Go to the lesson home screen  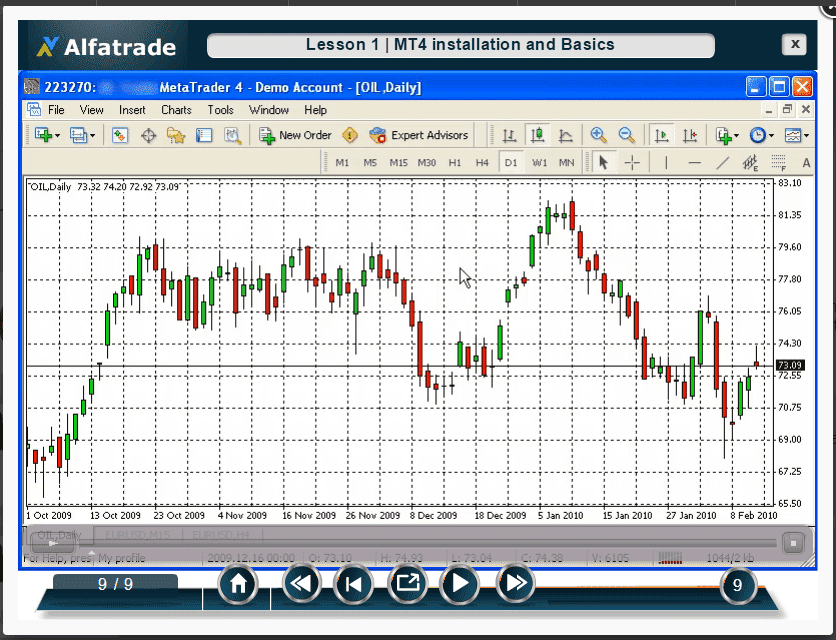[238, 584]
